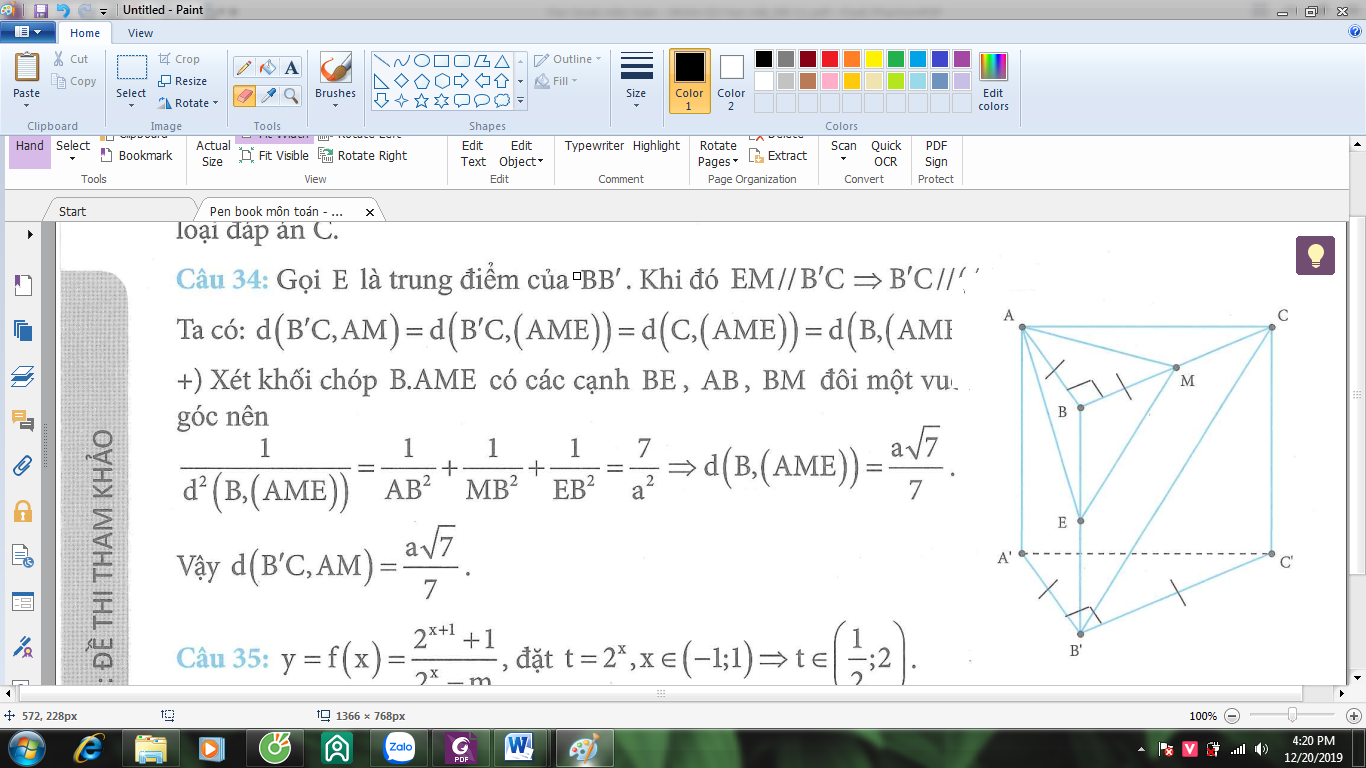Open the Start document tab
Screen dimensions: 1366x768
pos(72,211)
